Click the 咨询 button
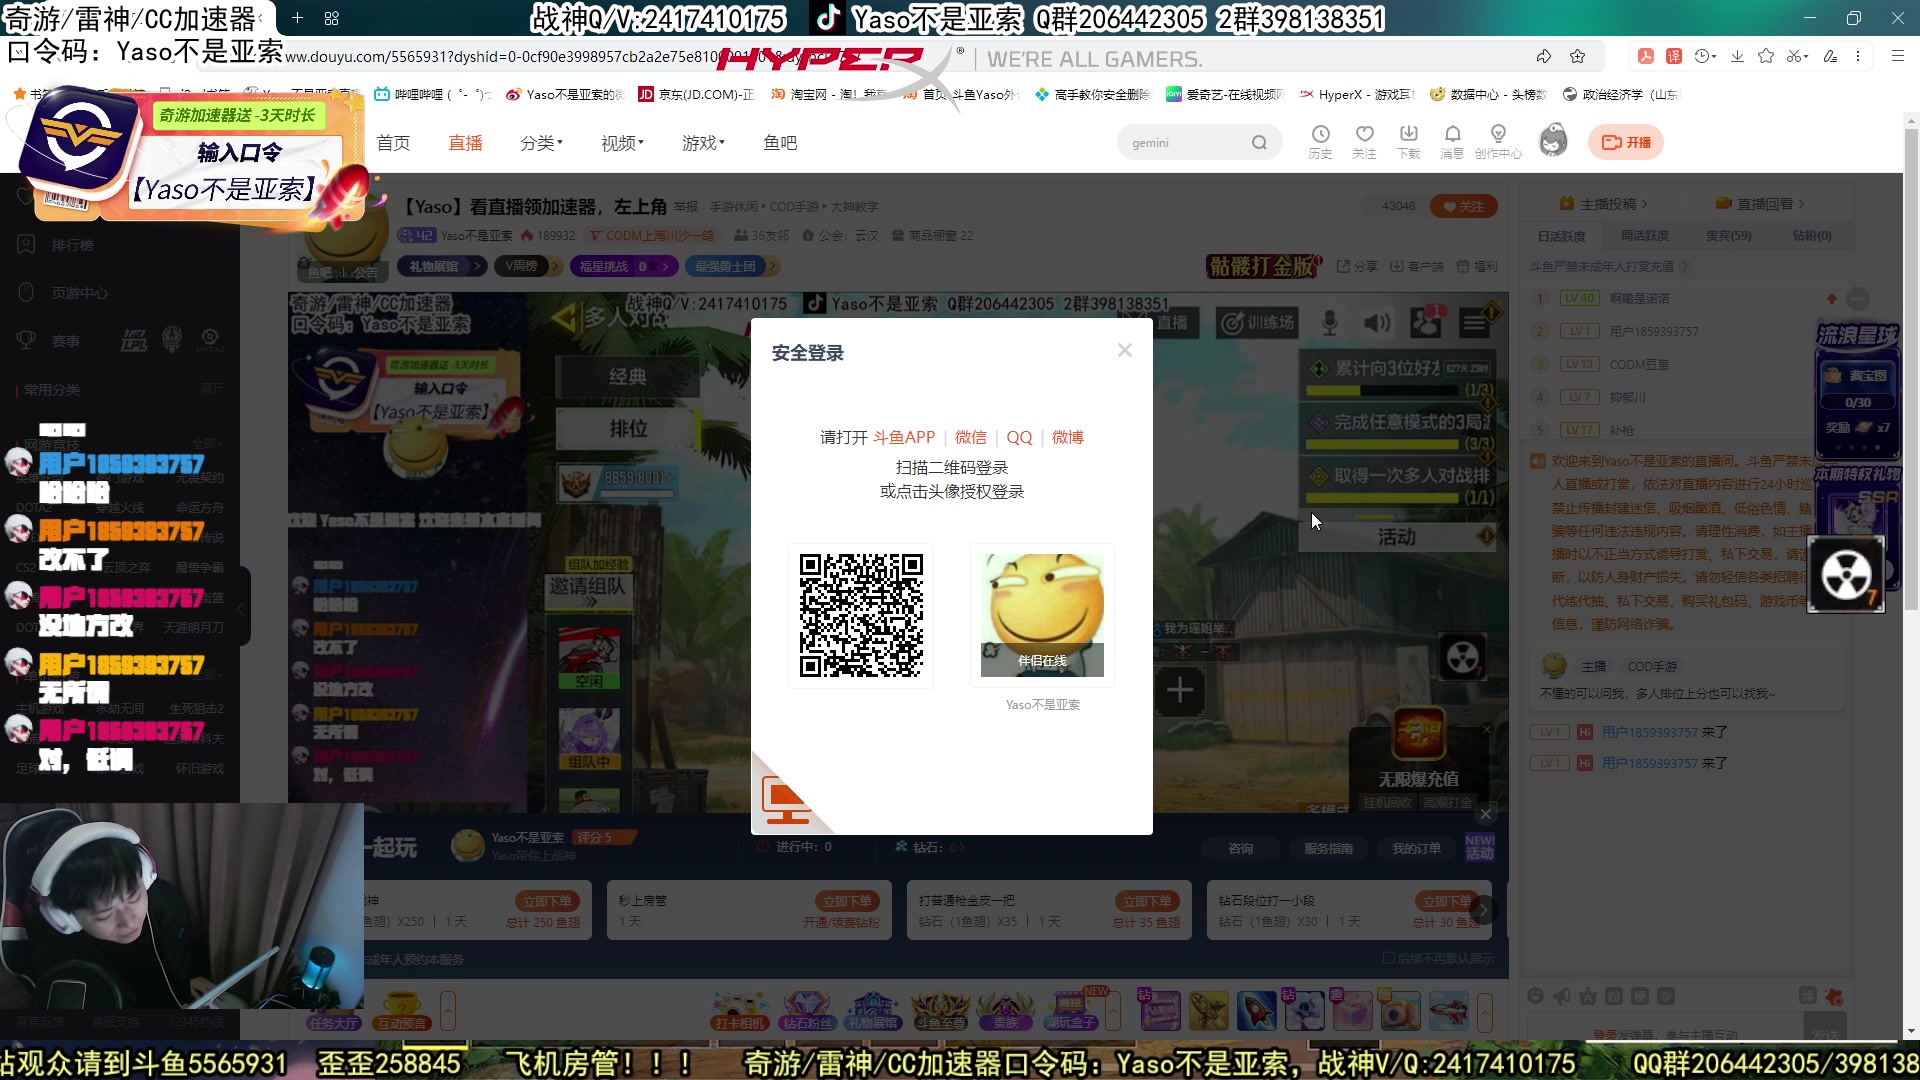 pos(1240,848)
